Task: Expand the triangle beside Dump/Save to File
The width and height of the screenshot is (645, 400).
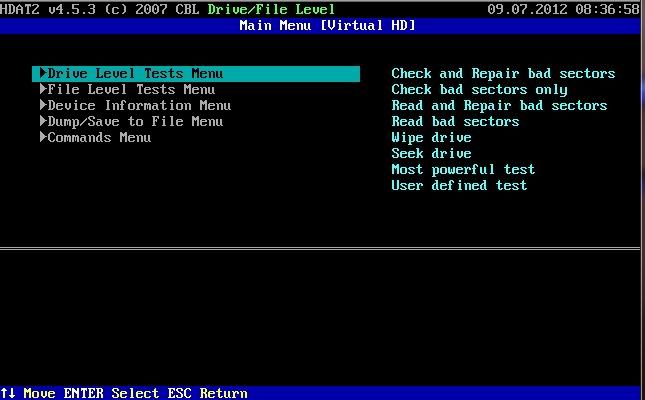Action: pyautogui.click(x=43, y=121)
